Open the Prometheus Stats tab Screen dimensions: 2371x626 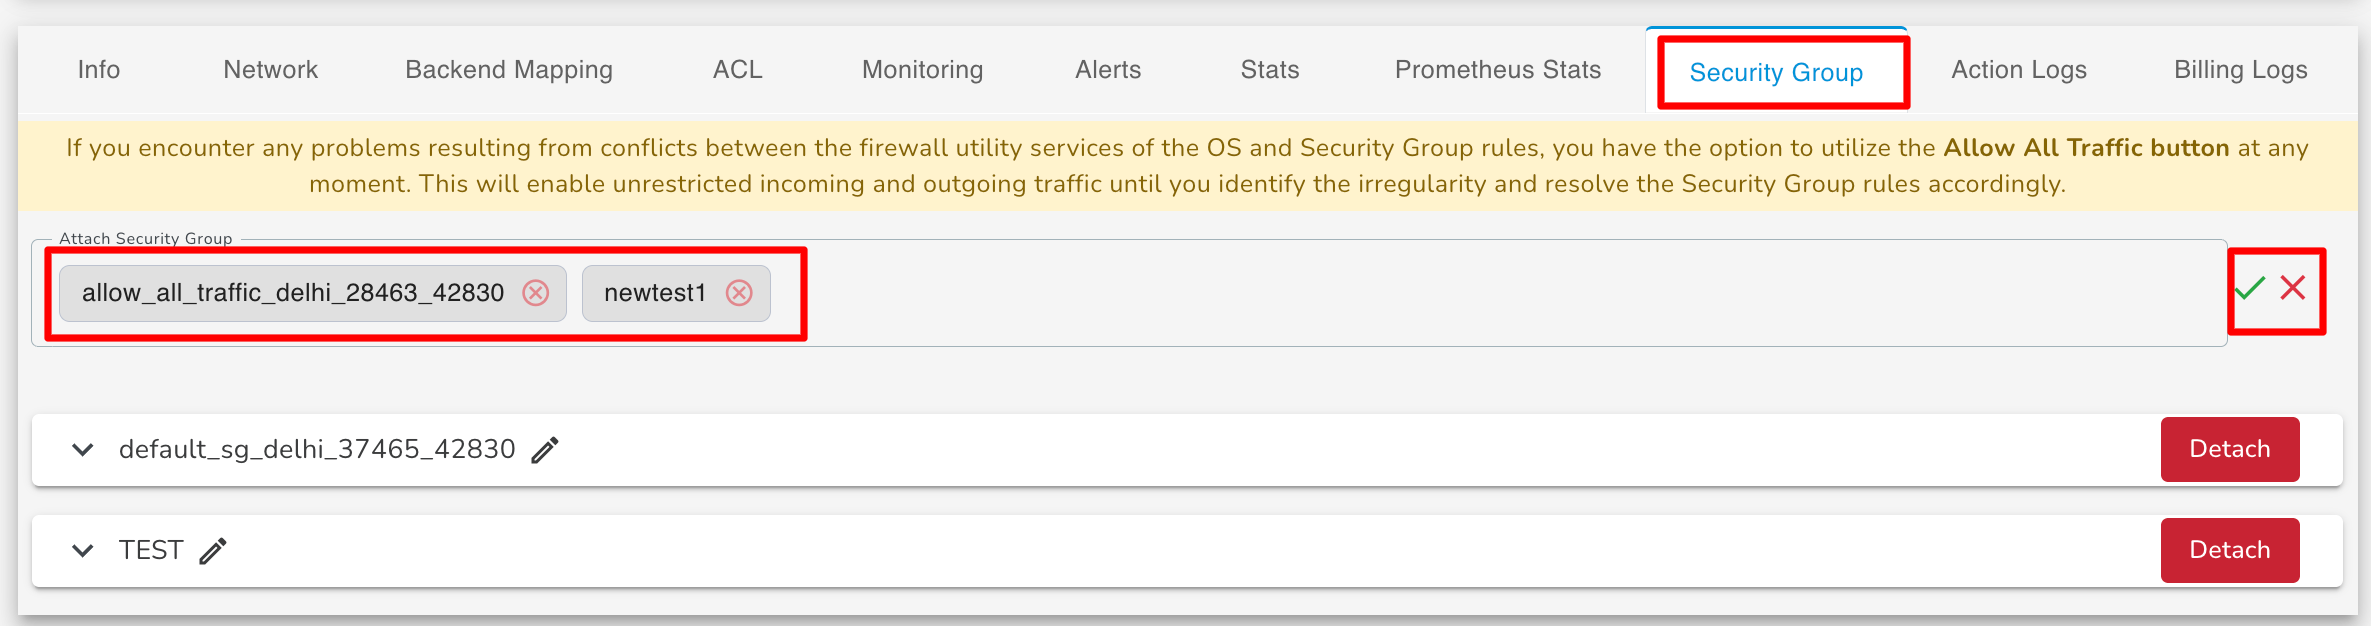click(1496, 70)
